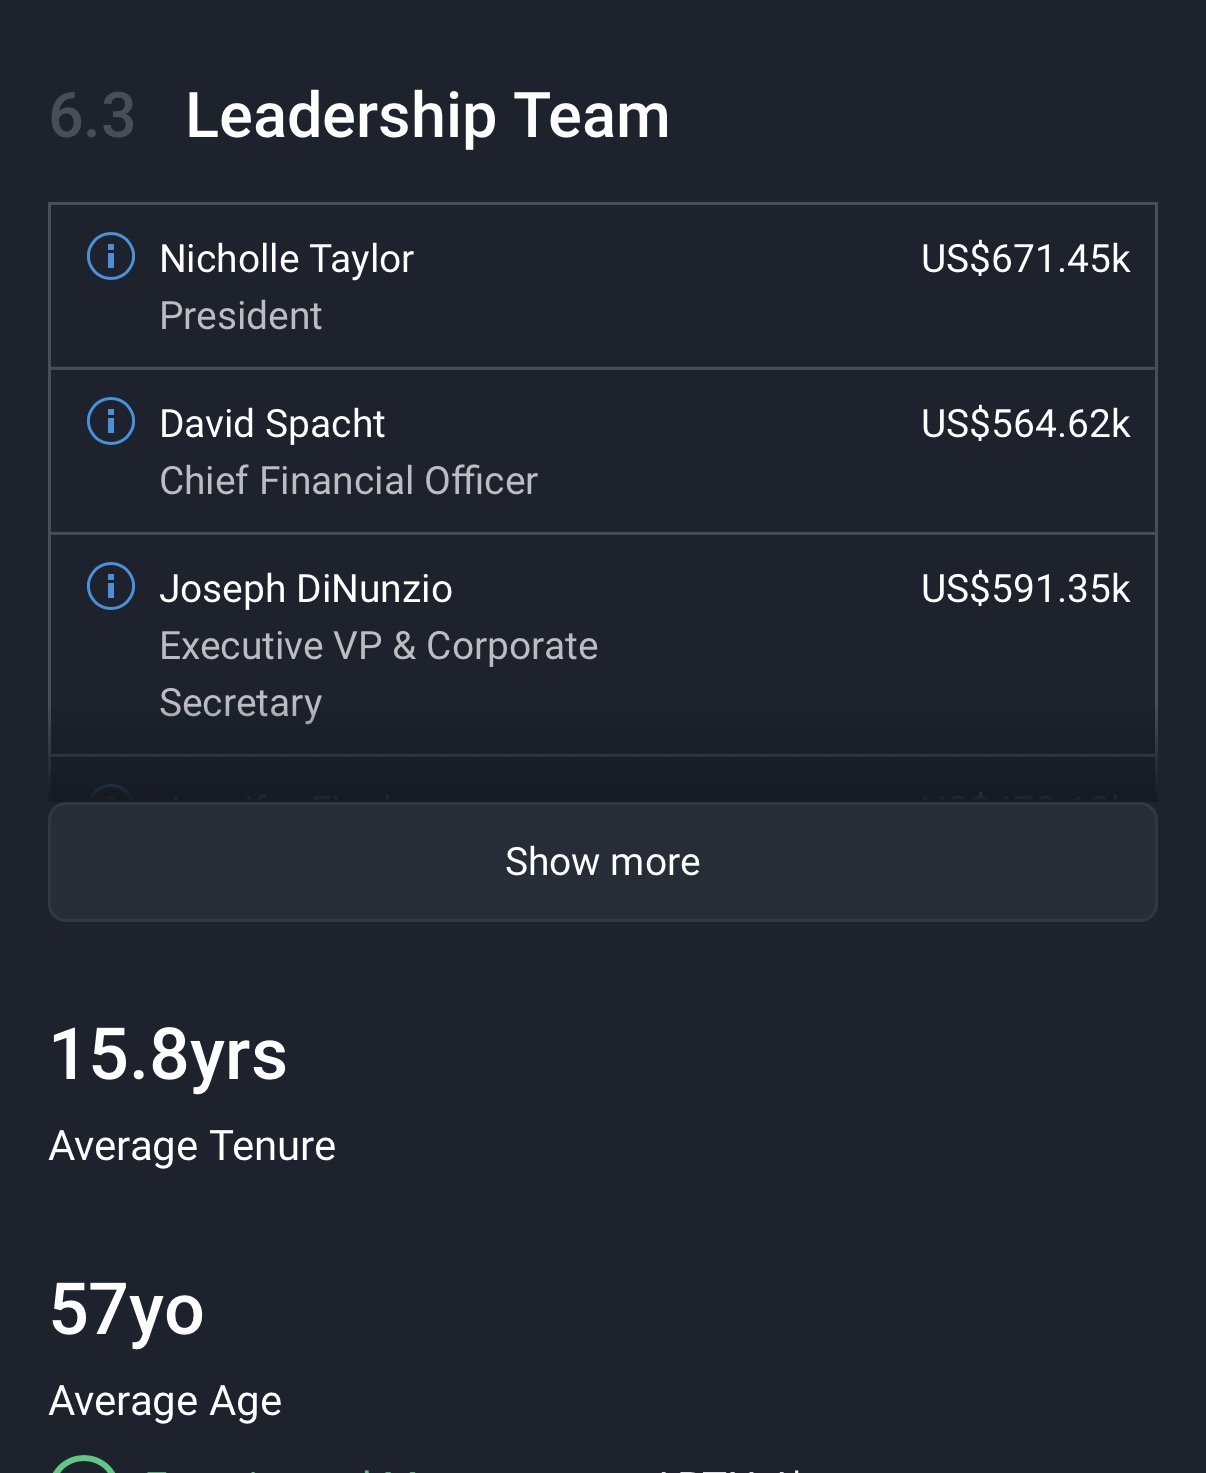This screenshot has height=1473, width=1206.
Task: Open info icon for David Spacht
Action: coord(111,421)
